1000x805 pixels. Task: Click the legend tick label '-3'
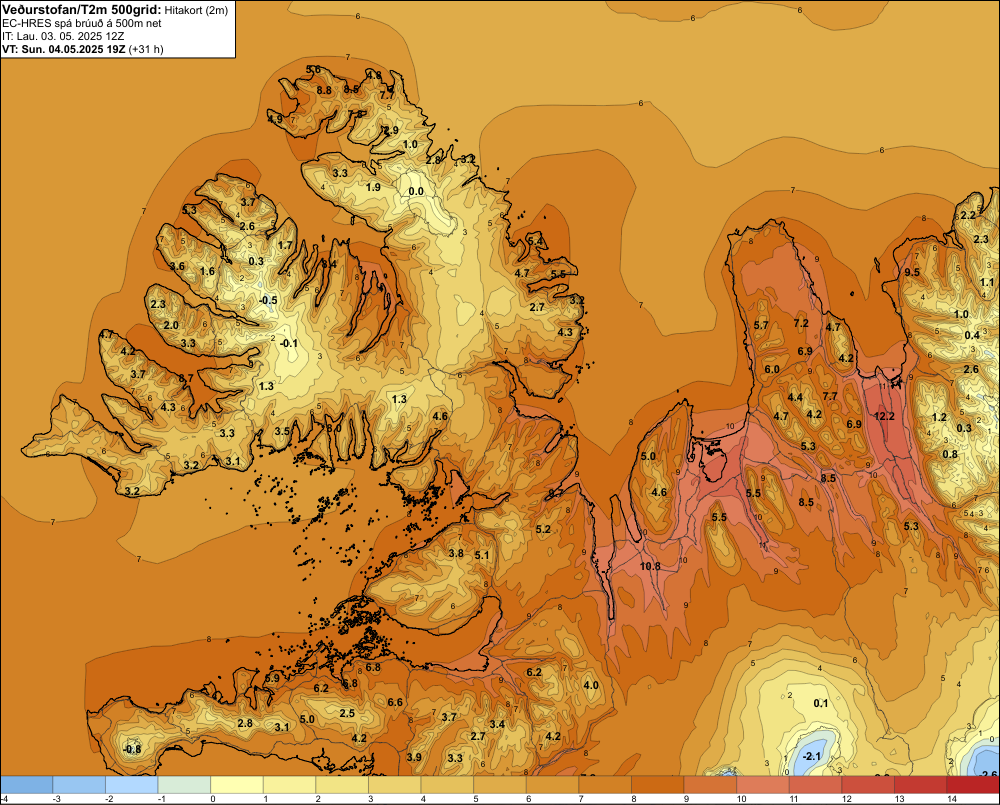[x=56, y=799]
